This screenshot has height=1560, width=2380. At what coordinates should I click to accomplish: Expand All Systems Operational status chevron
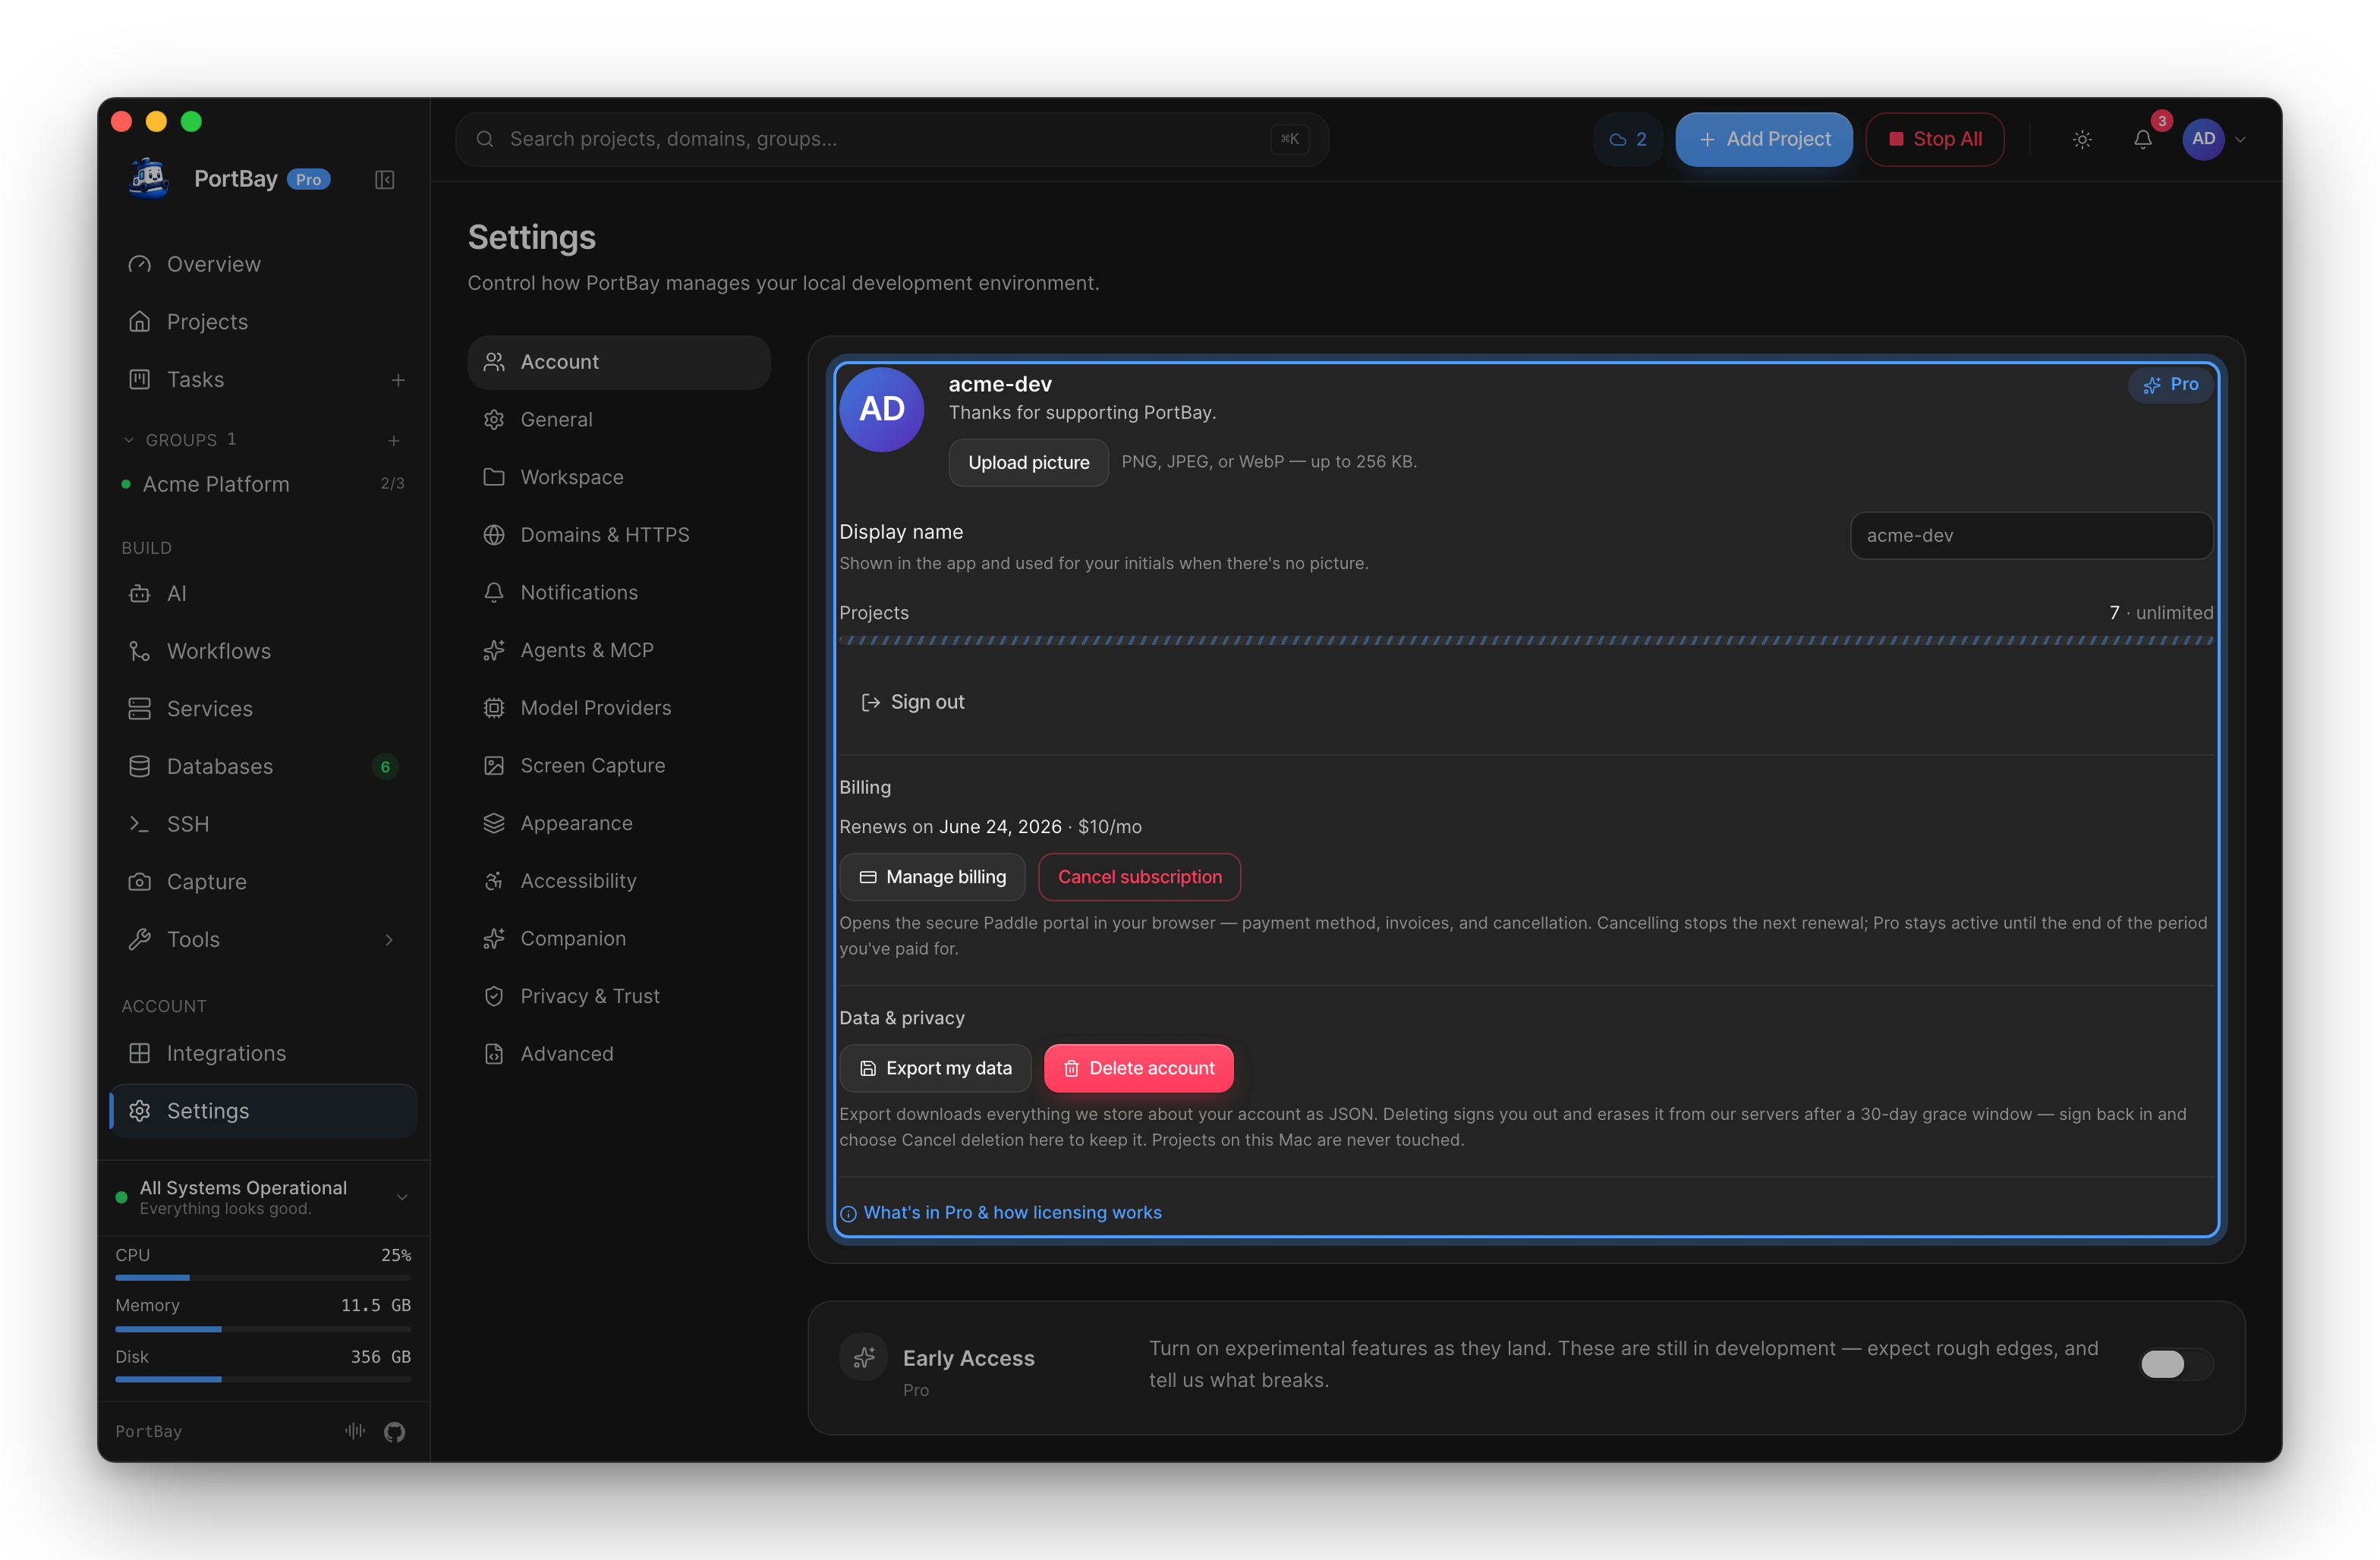(x=402, y=1197)
